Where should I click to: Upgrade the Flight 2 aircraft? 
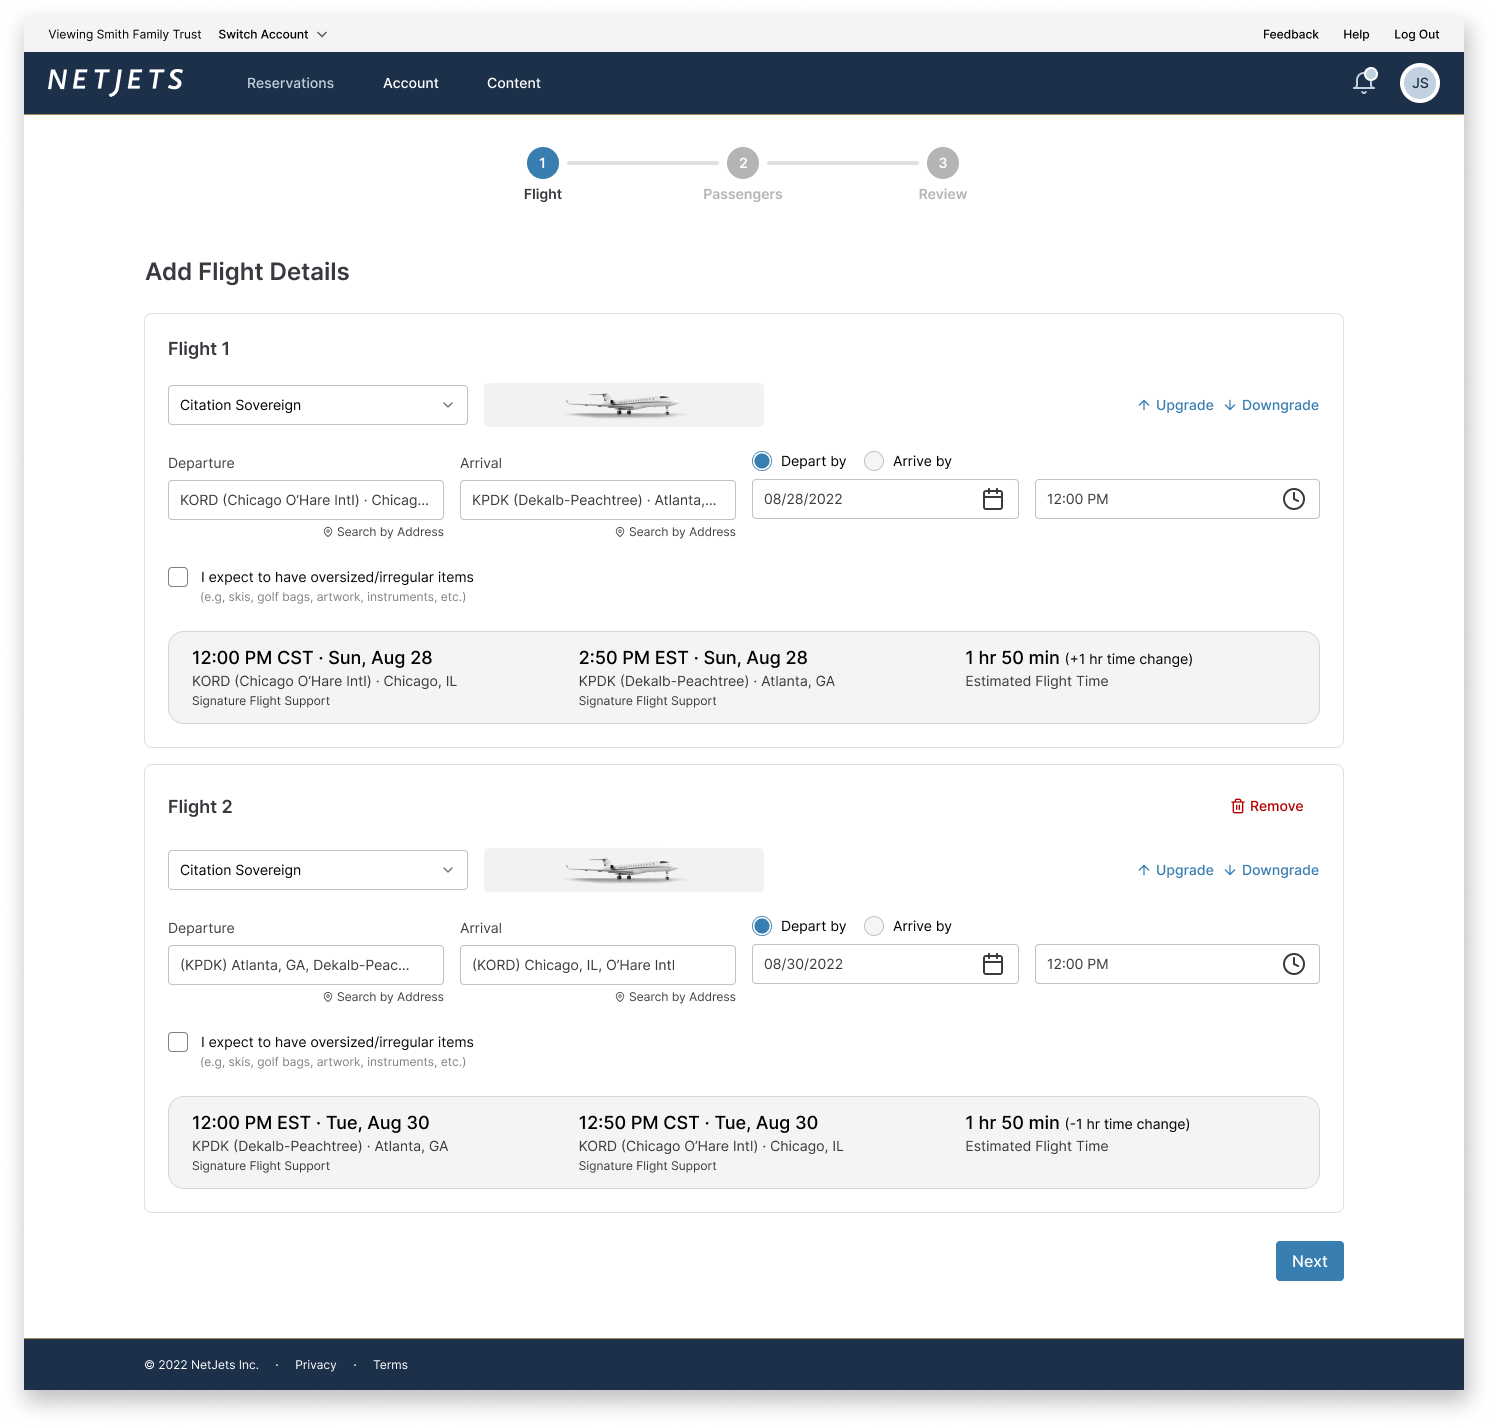(x=1176, y=870)
